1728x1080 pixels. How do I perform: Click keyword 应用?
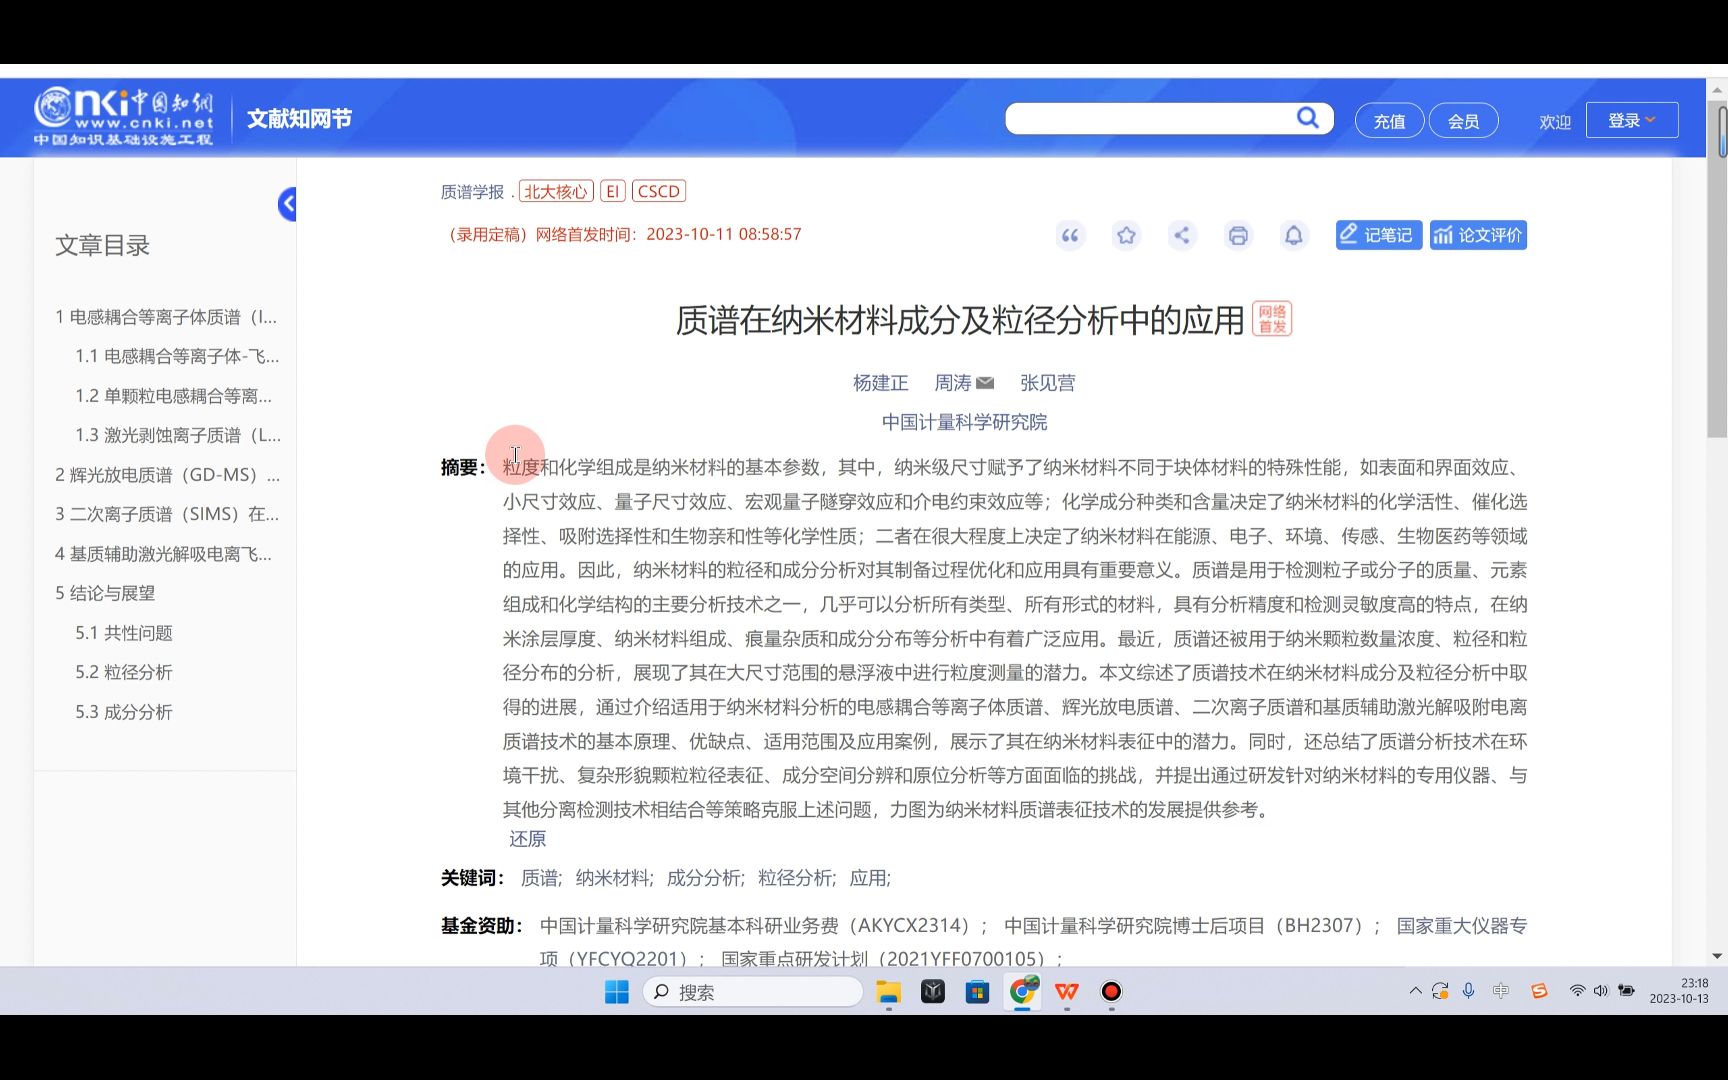[x=869, y=878]
